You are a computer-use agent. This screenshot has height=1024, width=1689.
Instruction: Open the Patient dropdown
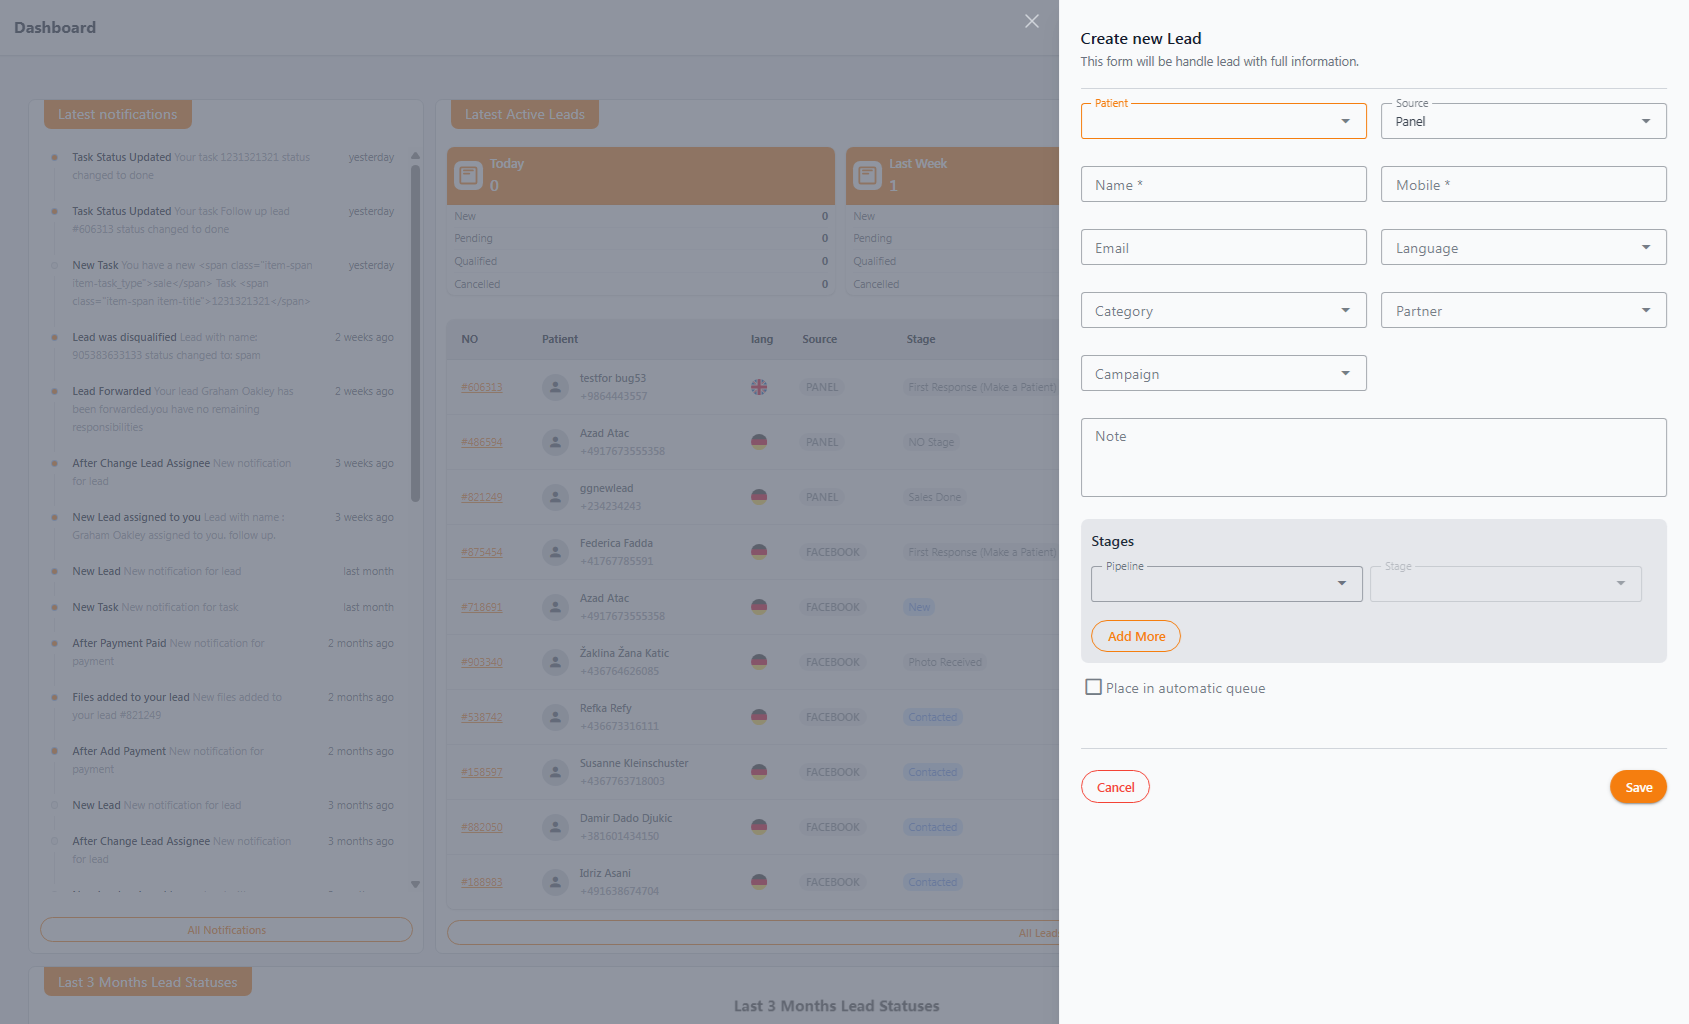click(x=1223, y=121)
